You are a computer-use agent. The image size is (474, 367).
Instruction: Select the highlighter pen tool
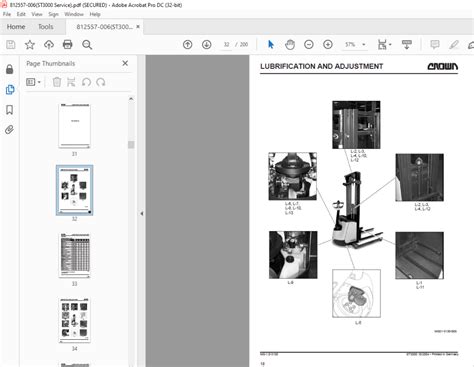(454, 44)
